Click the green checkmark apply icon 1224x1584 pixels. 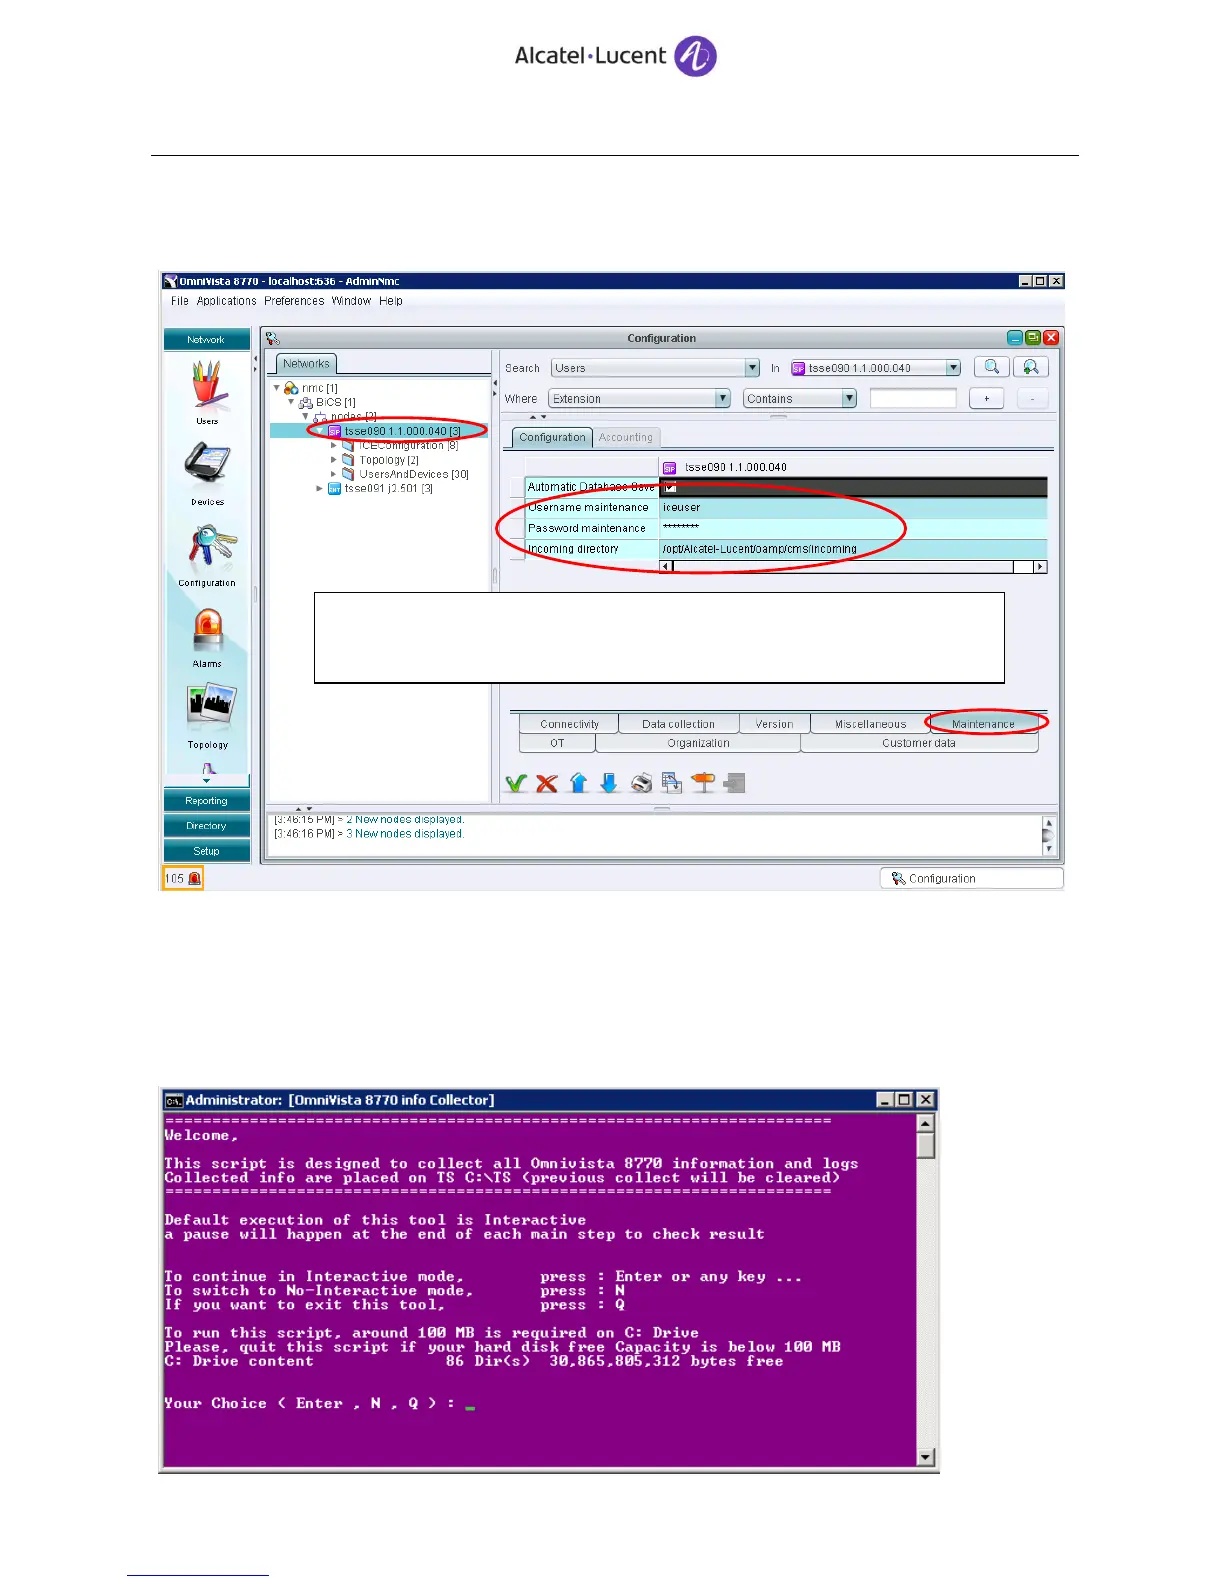click(x=516, y=783)
